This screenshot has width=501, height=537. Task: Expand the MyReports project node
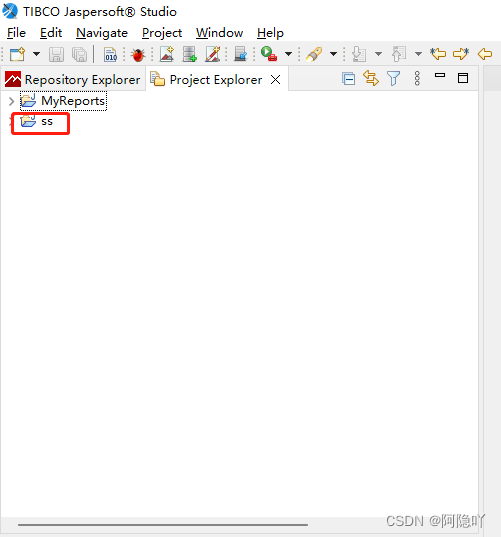point(11,101)
